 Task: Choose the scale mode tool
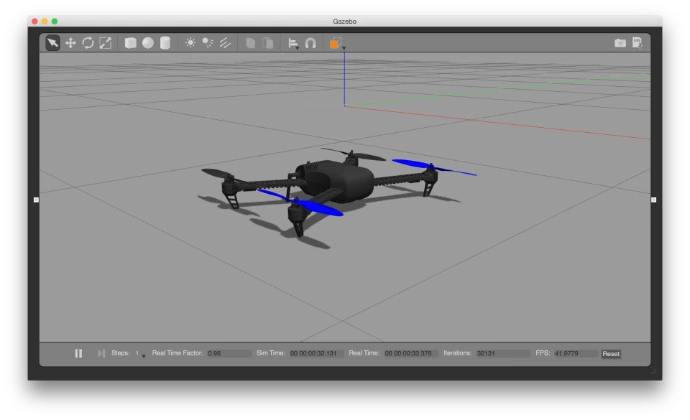(x=104, y=43)
